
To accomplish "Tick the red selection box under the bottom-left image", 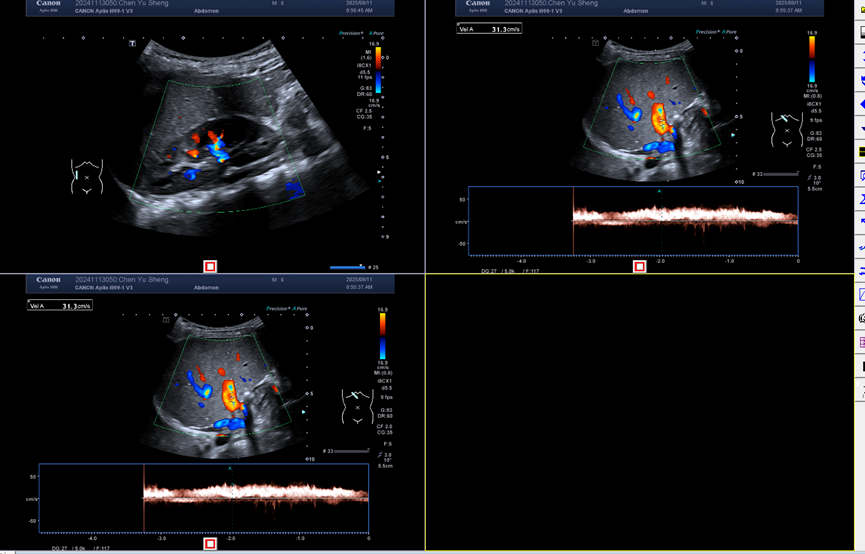I will point(210,544).
